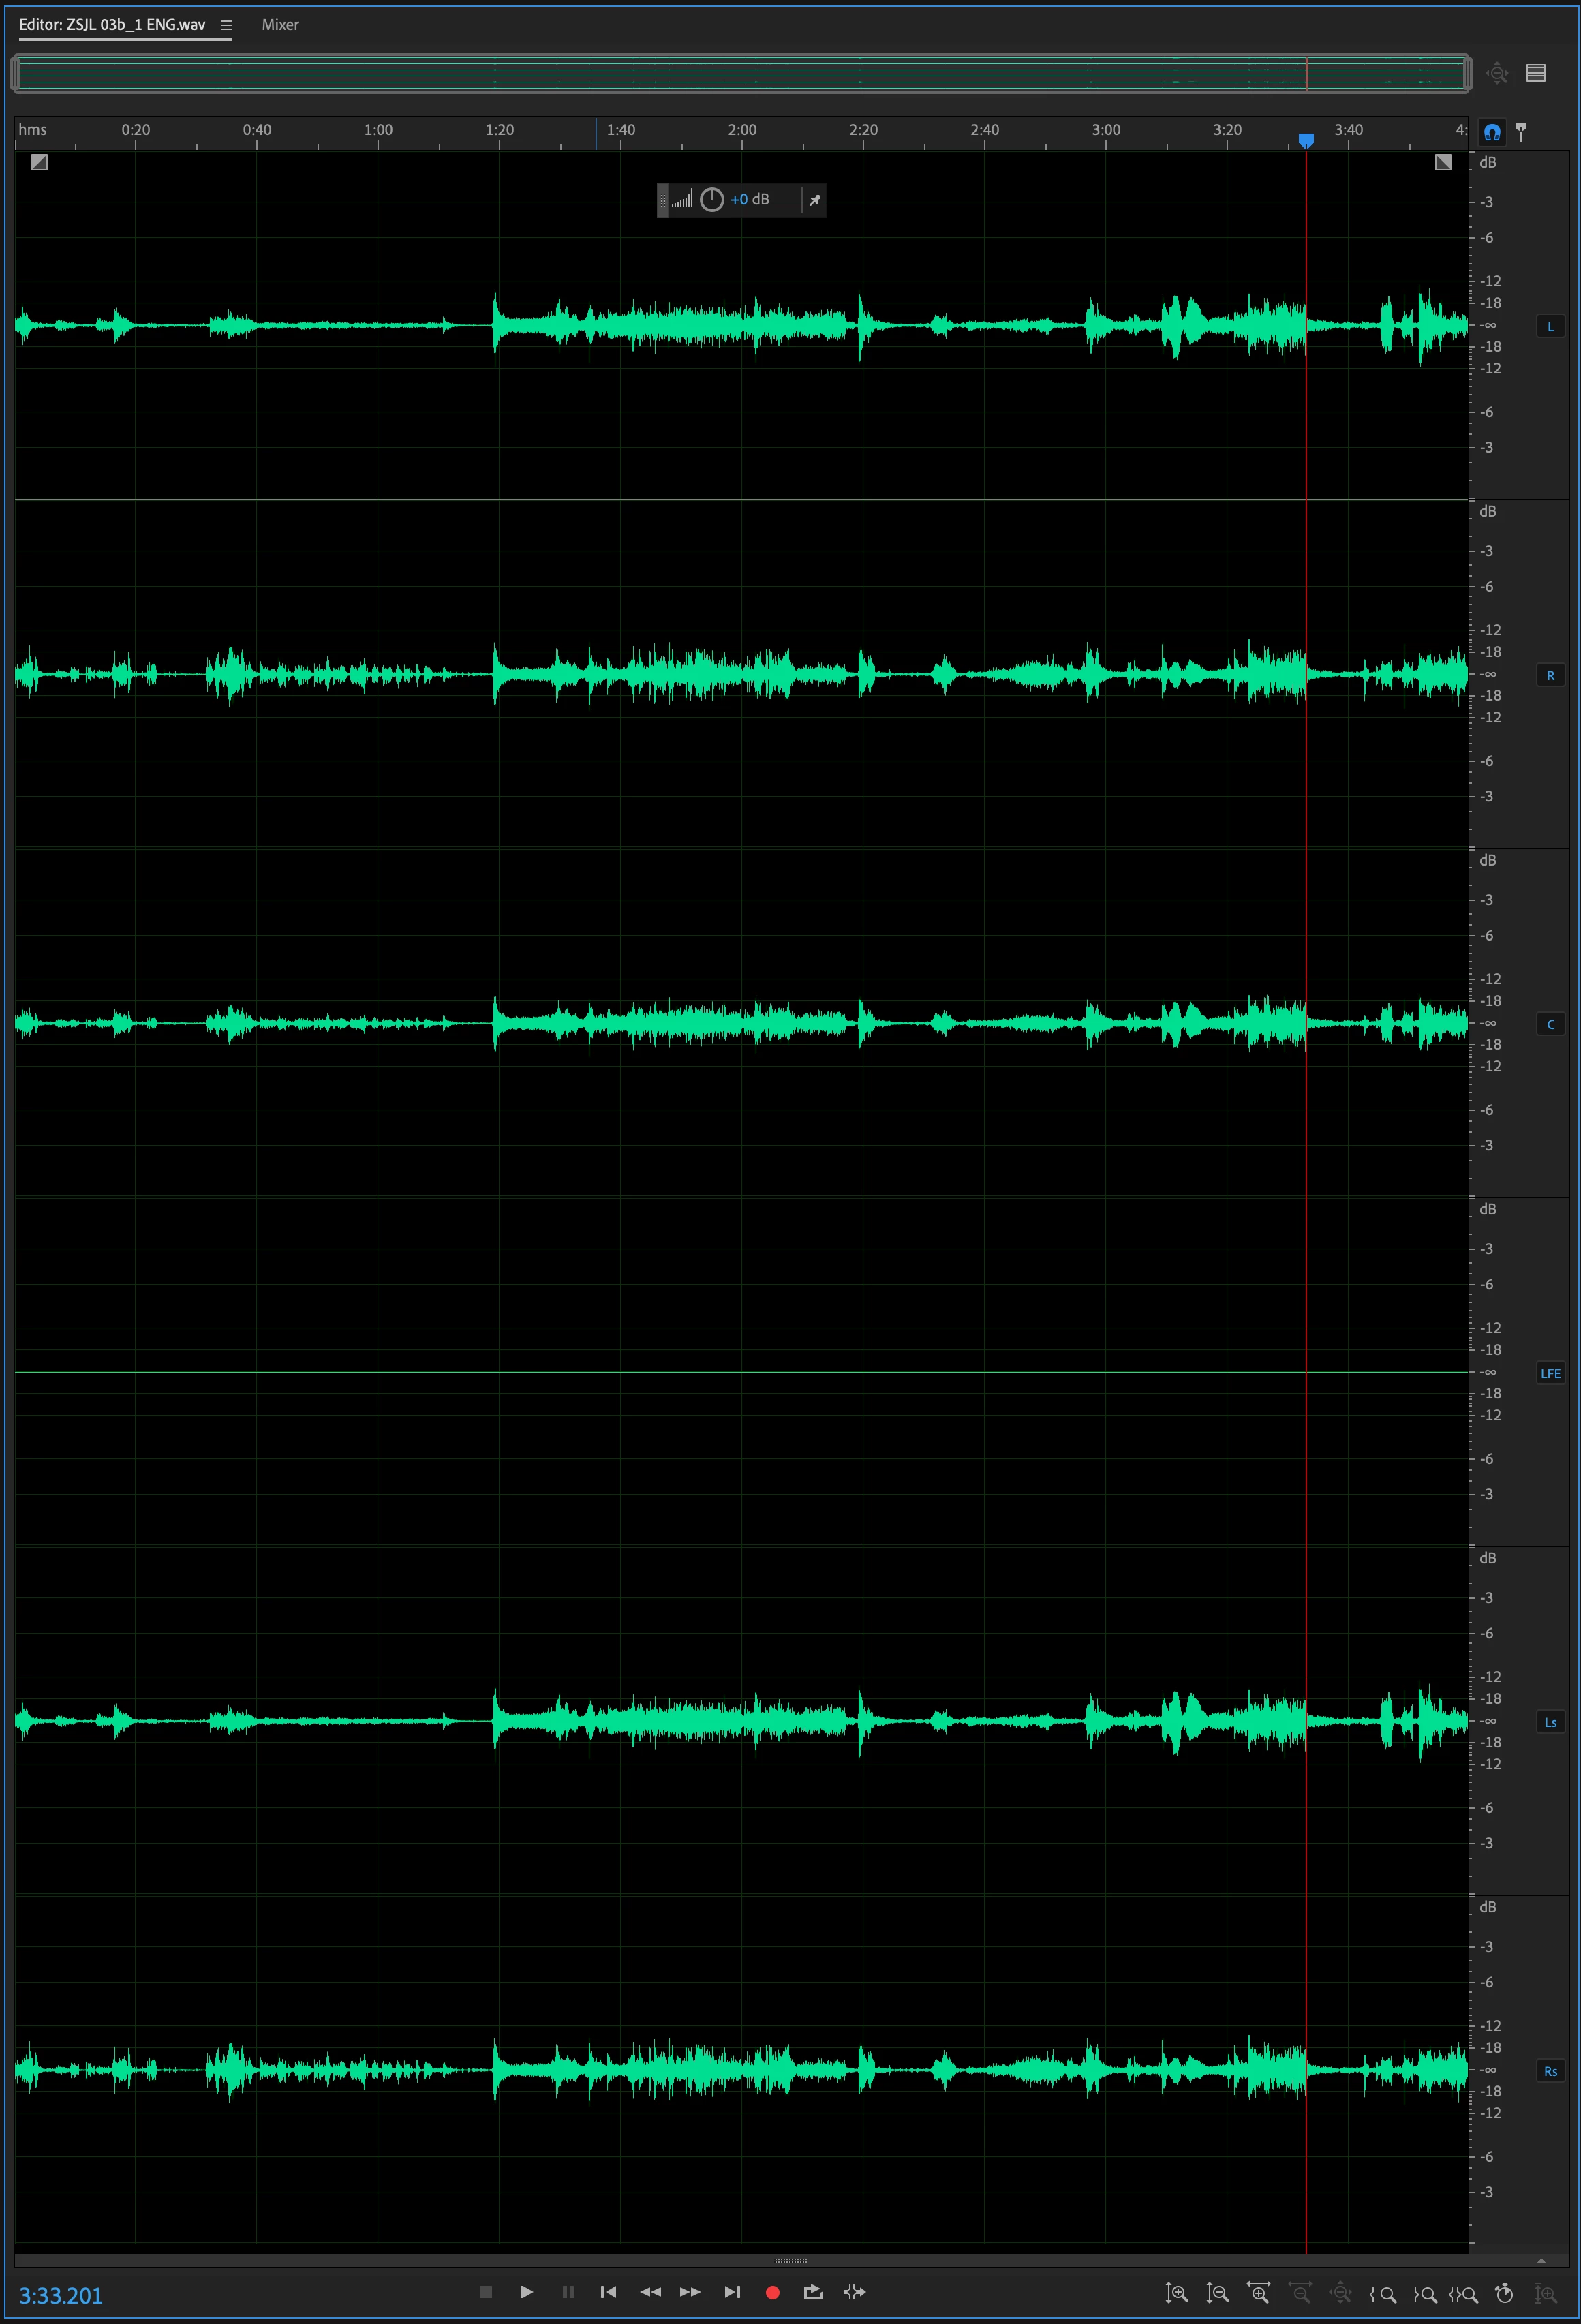The image size is (1581, 2324).
Task: Click fade-in handle at waveform start
Action: point(39,162)
